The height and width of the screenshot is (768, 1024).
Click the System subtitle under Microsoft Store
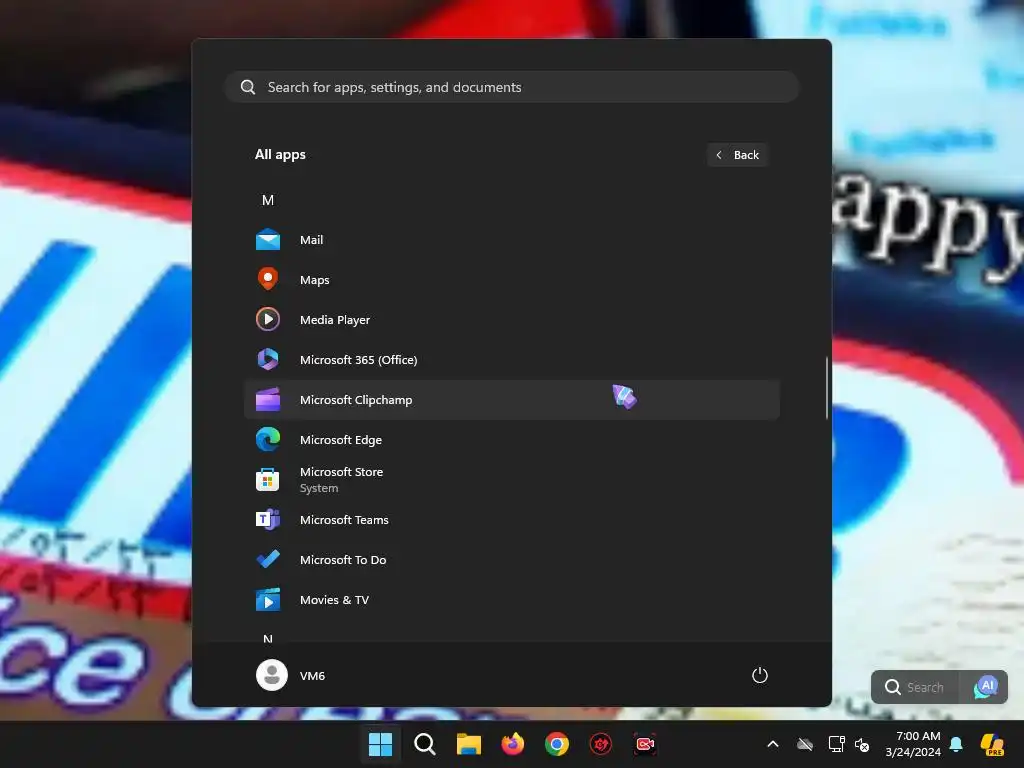319,488
